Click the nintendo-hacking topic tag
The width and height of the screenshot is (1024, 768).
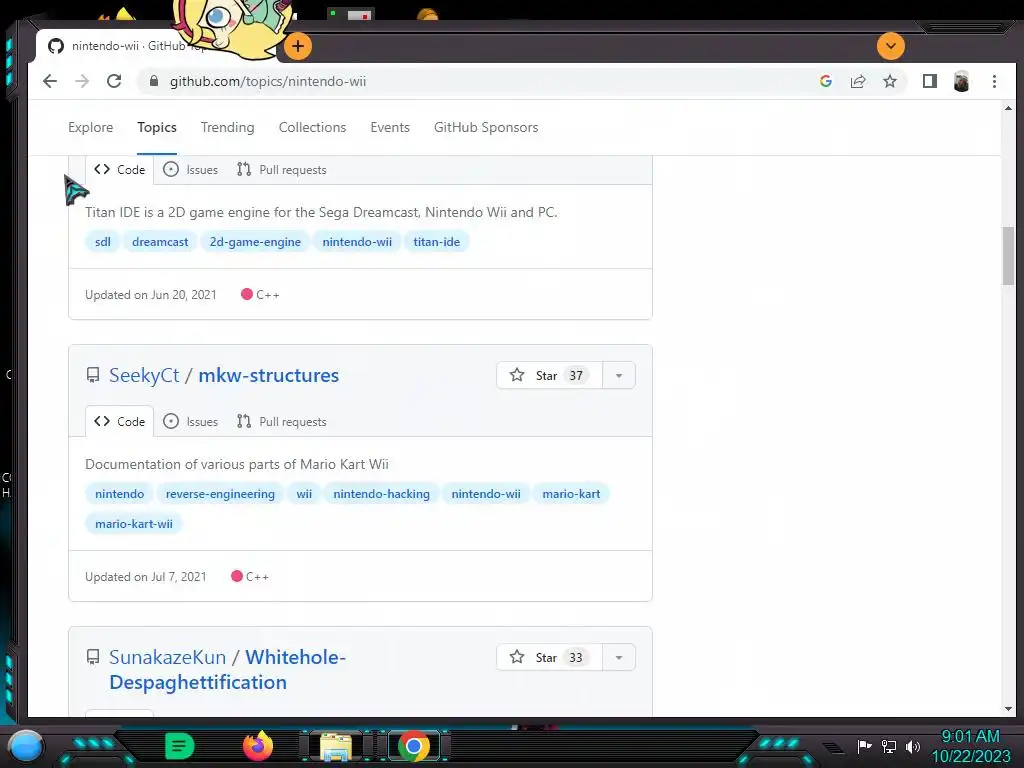tap(381, 494)
